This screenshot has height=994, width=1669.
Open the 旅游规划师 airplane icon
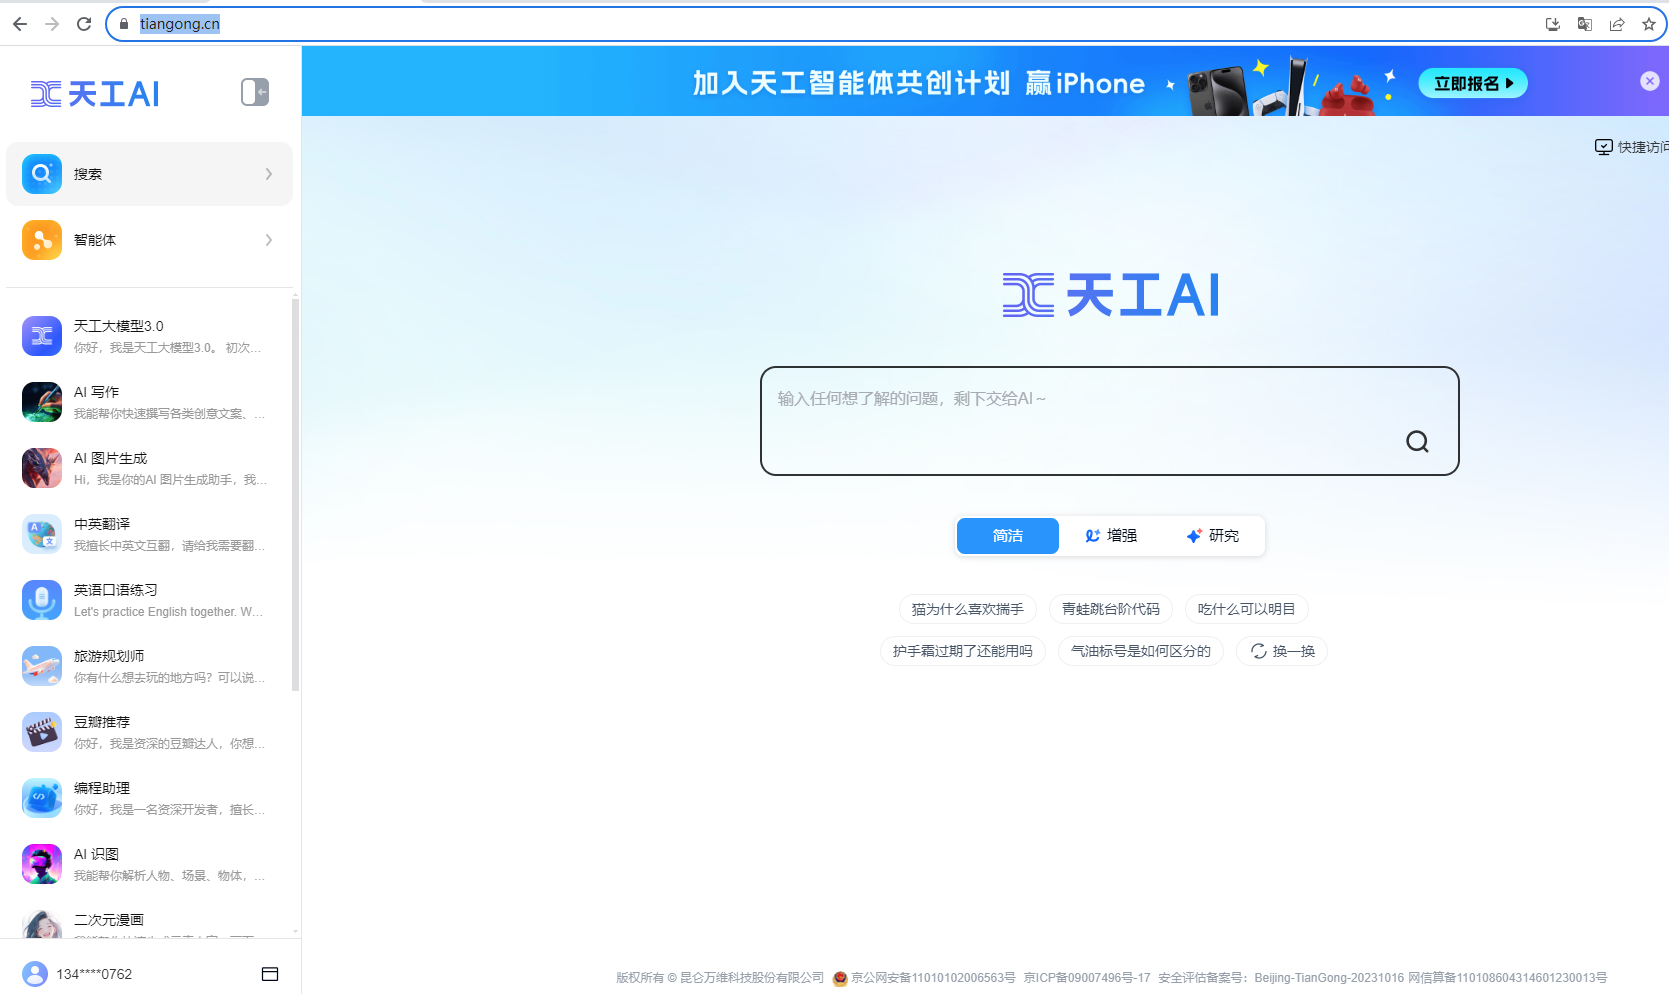pyautogui.click(x=42, y=666)
